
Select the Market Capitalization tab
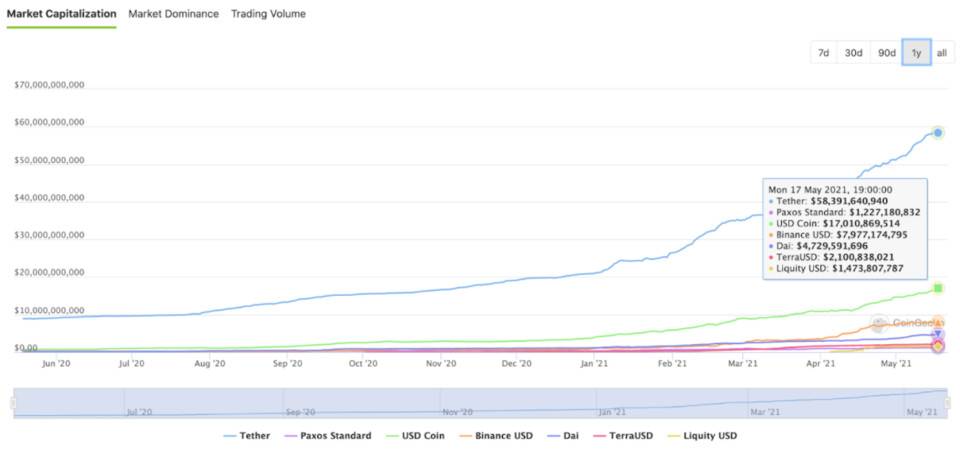[61, 14]
